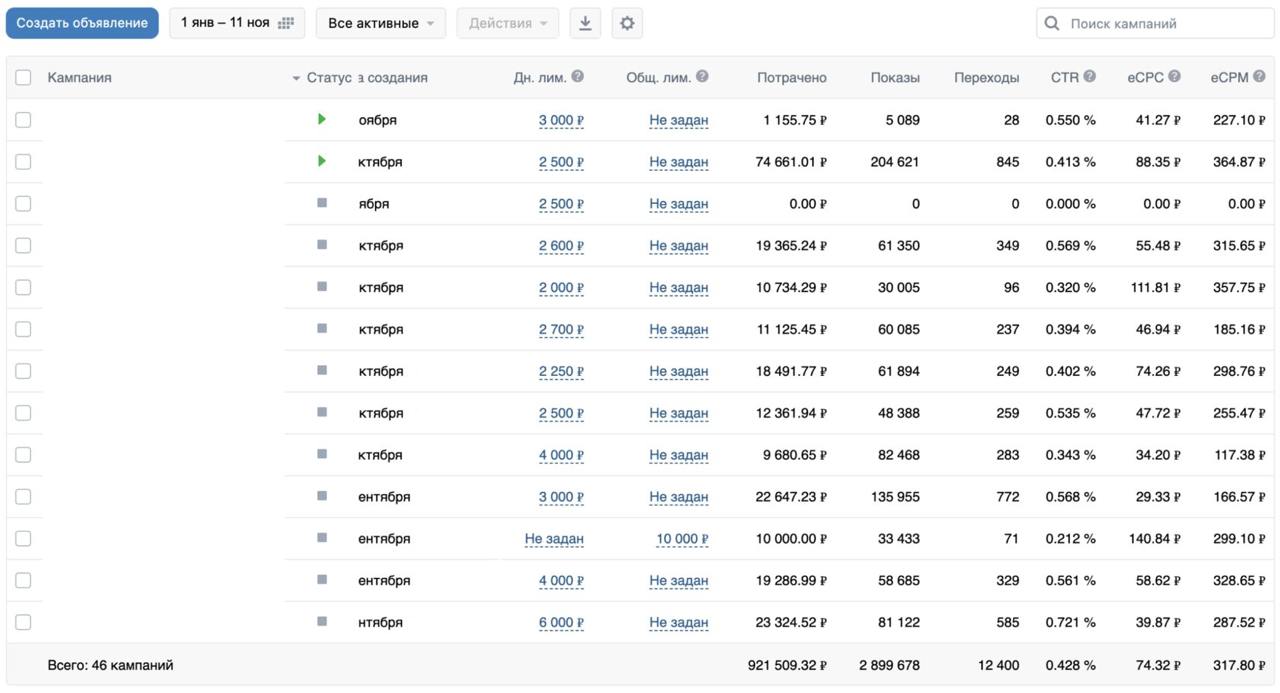The width and height of the screenshot is (1280, 693).
Task: Click the 10 000 ₽ total limit link
Action: tap(682, 539)
